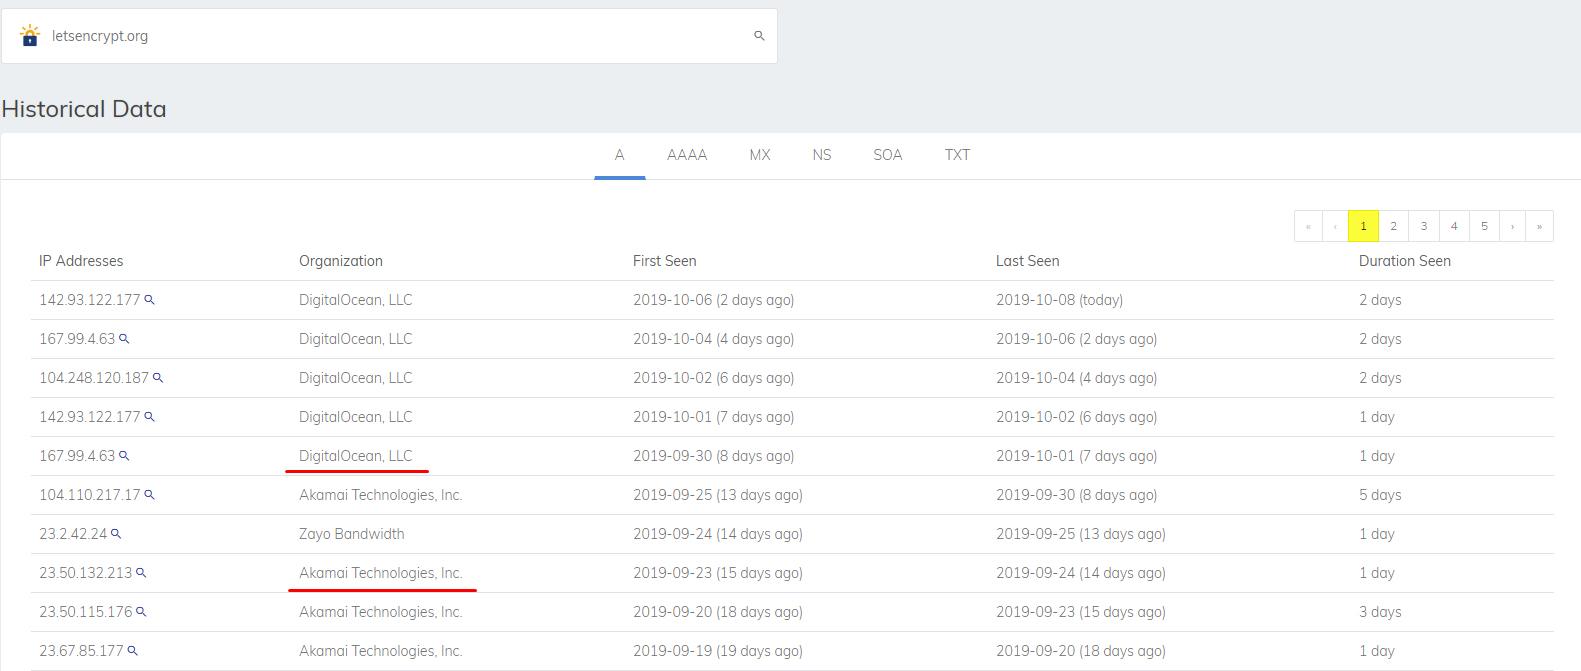Screen dimensions: 1581x671
Task: Click last seen 2019-09-23 (15 days ago)
Action: coord(1081,612)
